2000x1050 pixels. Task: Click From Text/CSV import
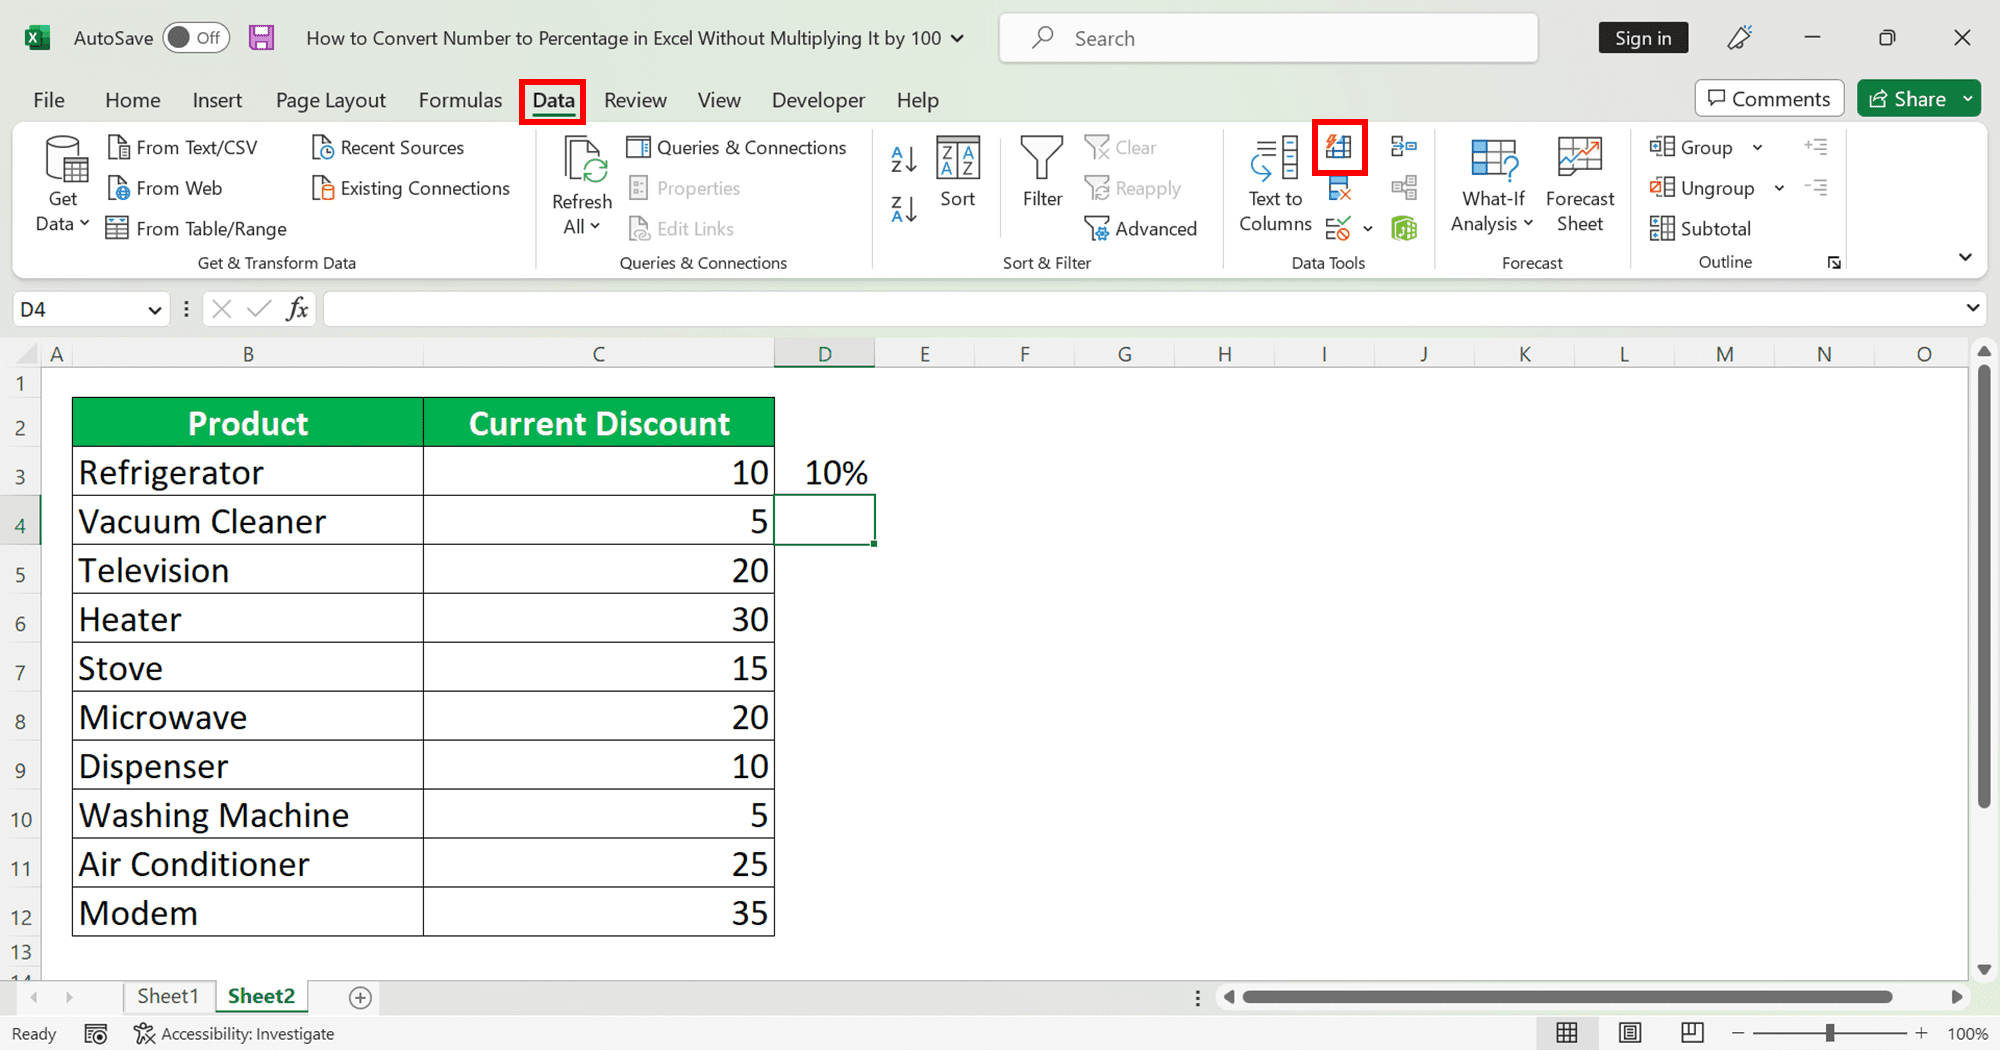coord(182,148)
